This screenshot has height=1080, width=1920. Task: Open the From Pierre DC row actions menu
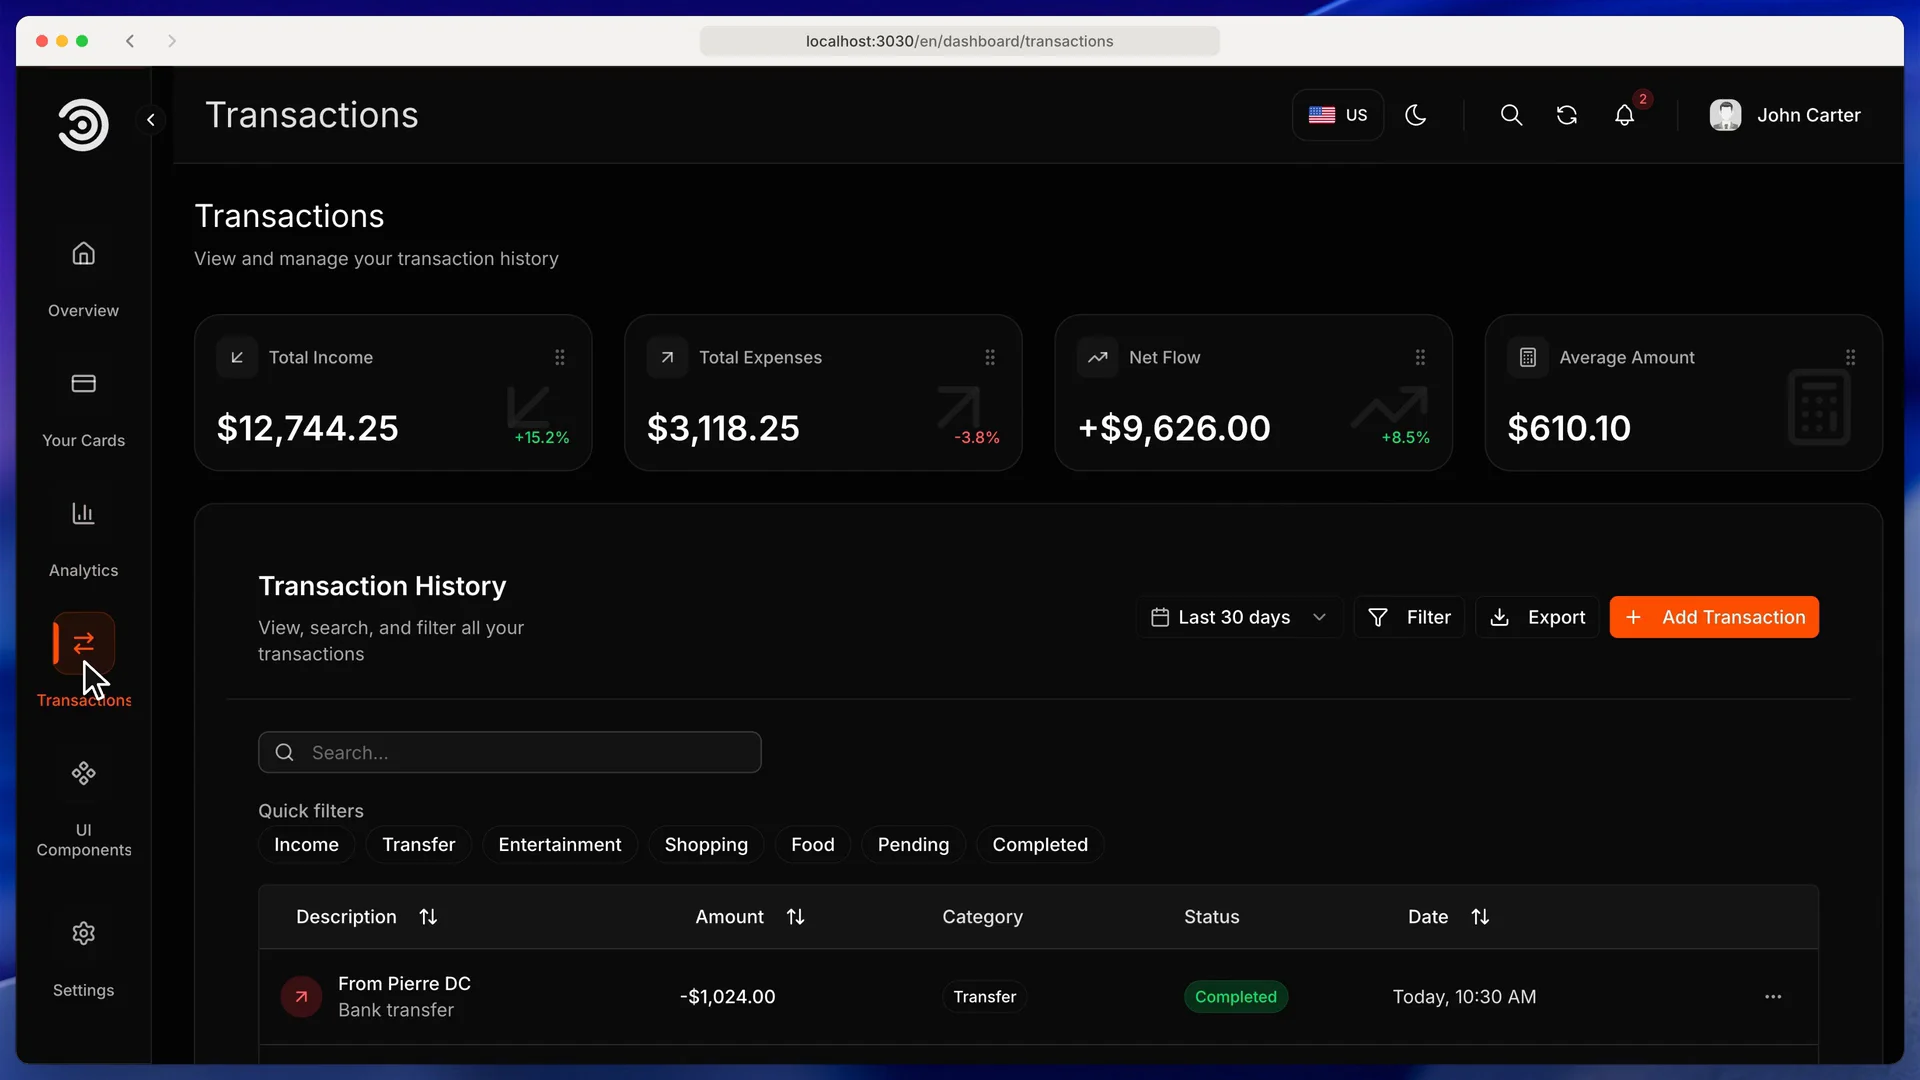[1773, 997]
